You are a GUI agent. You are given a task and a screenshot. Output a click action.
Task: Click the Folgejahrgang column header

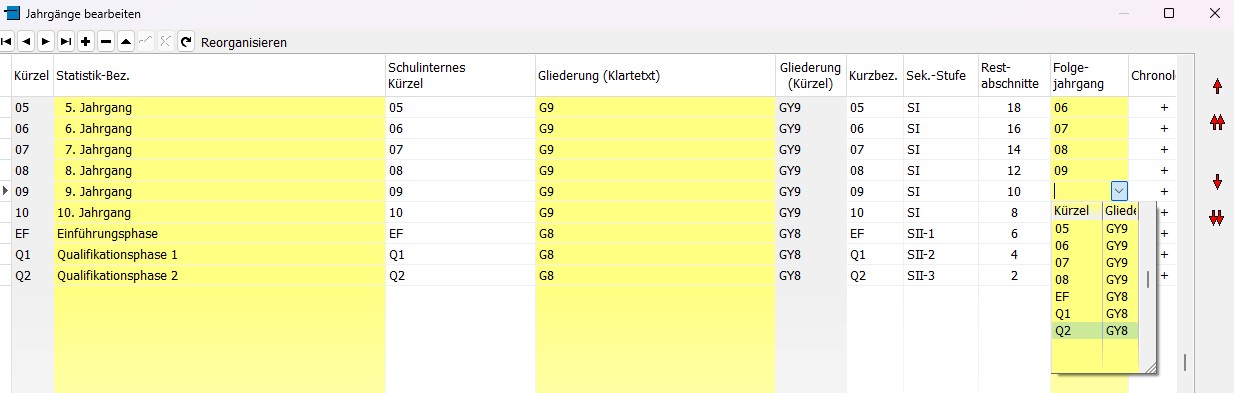coord(1089,76)
